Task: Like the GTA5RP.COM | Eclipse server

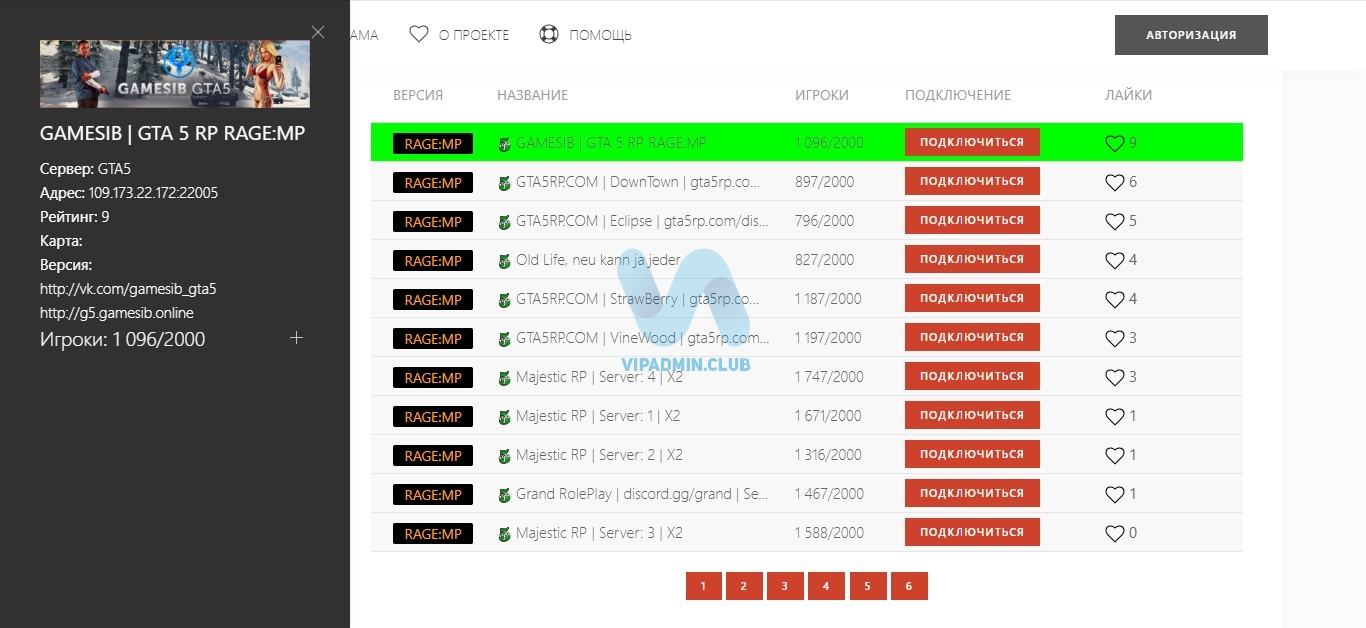Action: (x=1114, y=221)
